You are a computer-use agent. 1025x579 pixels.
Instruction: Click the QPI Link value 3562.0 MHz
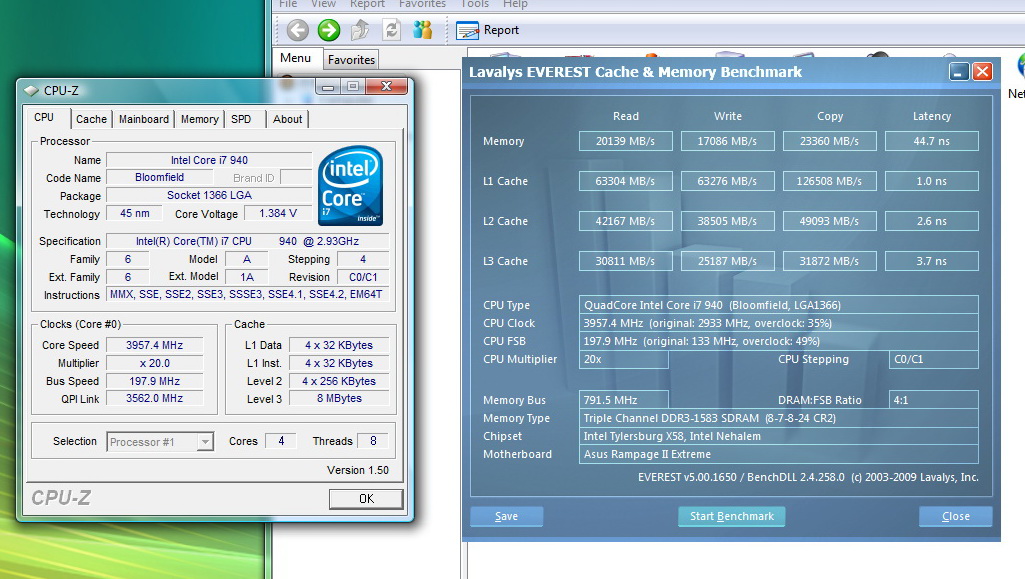point(154,399)
